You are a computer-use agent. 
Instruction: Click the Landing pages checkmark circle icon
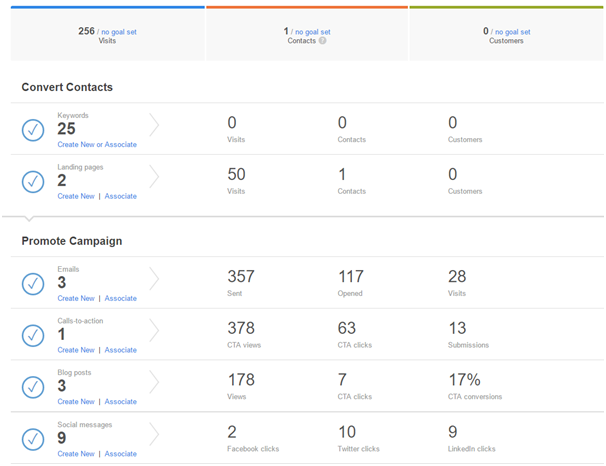[x=33, y=182]
